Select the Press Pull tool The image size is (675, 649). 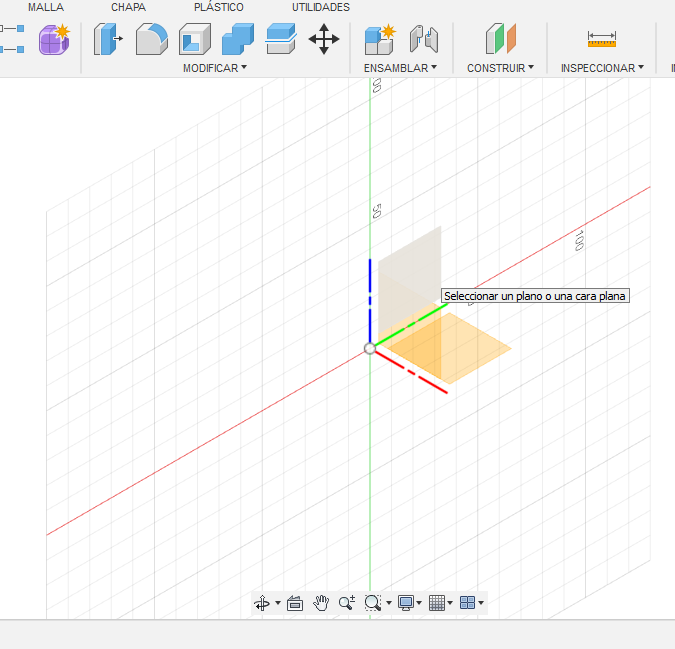click(108, 39)
